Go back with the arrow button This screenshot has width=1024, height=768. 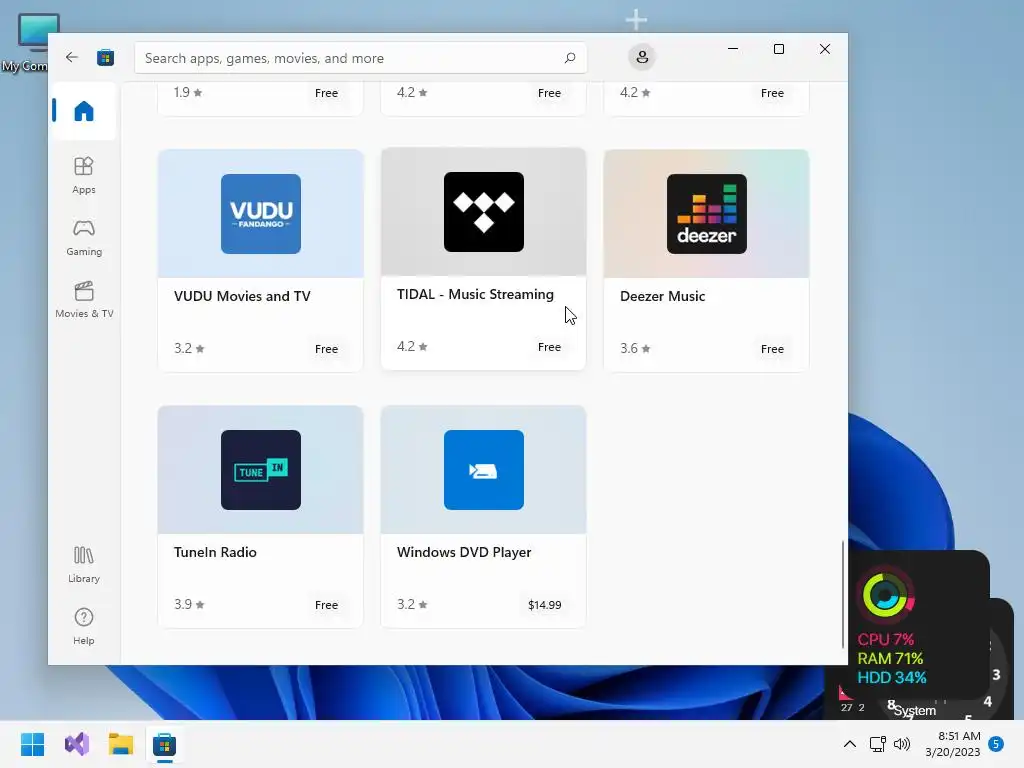tap(72, 57)
